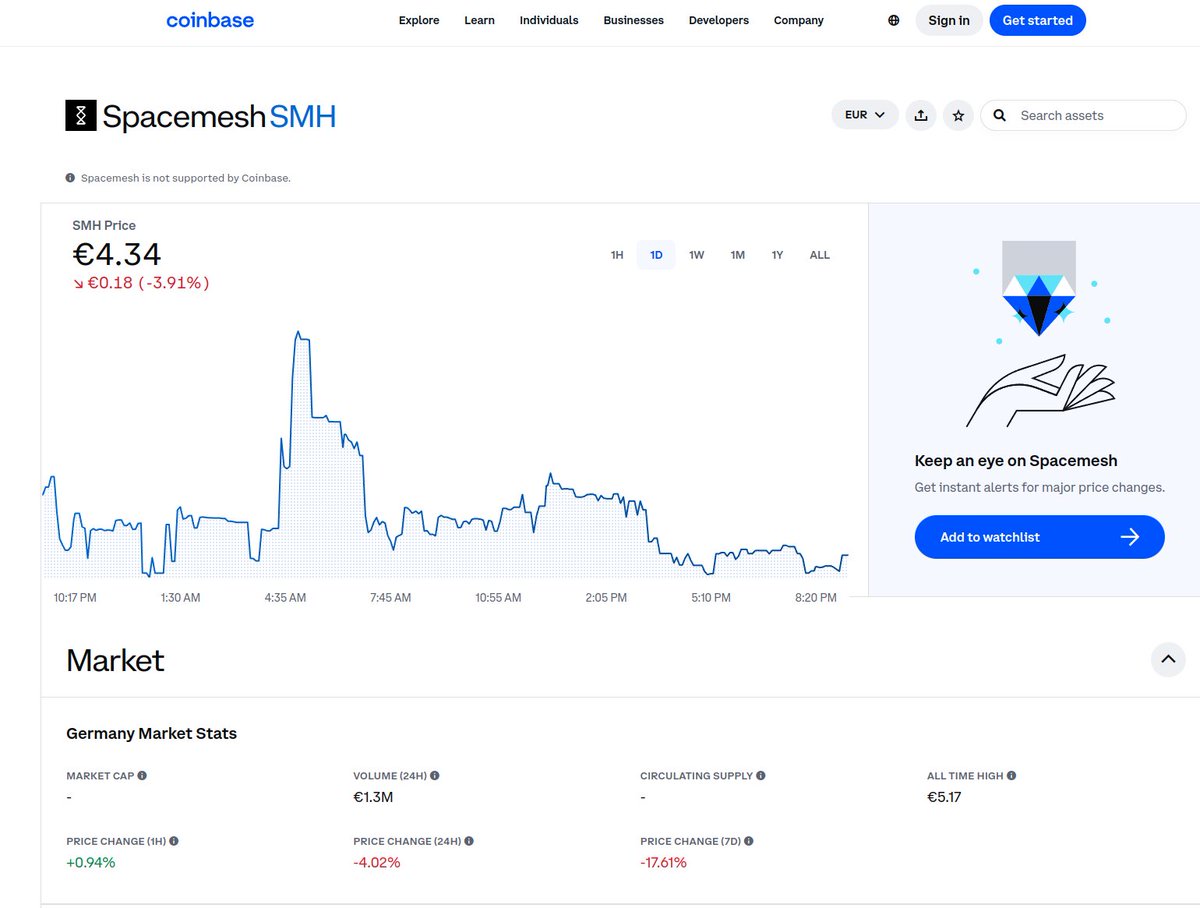1200x908 pixels.
Task: Show info for Price Change (1H)
Action: point(174,842)
